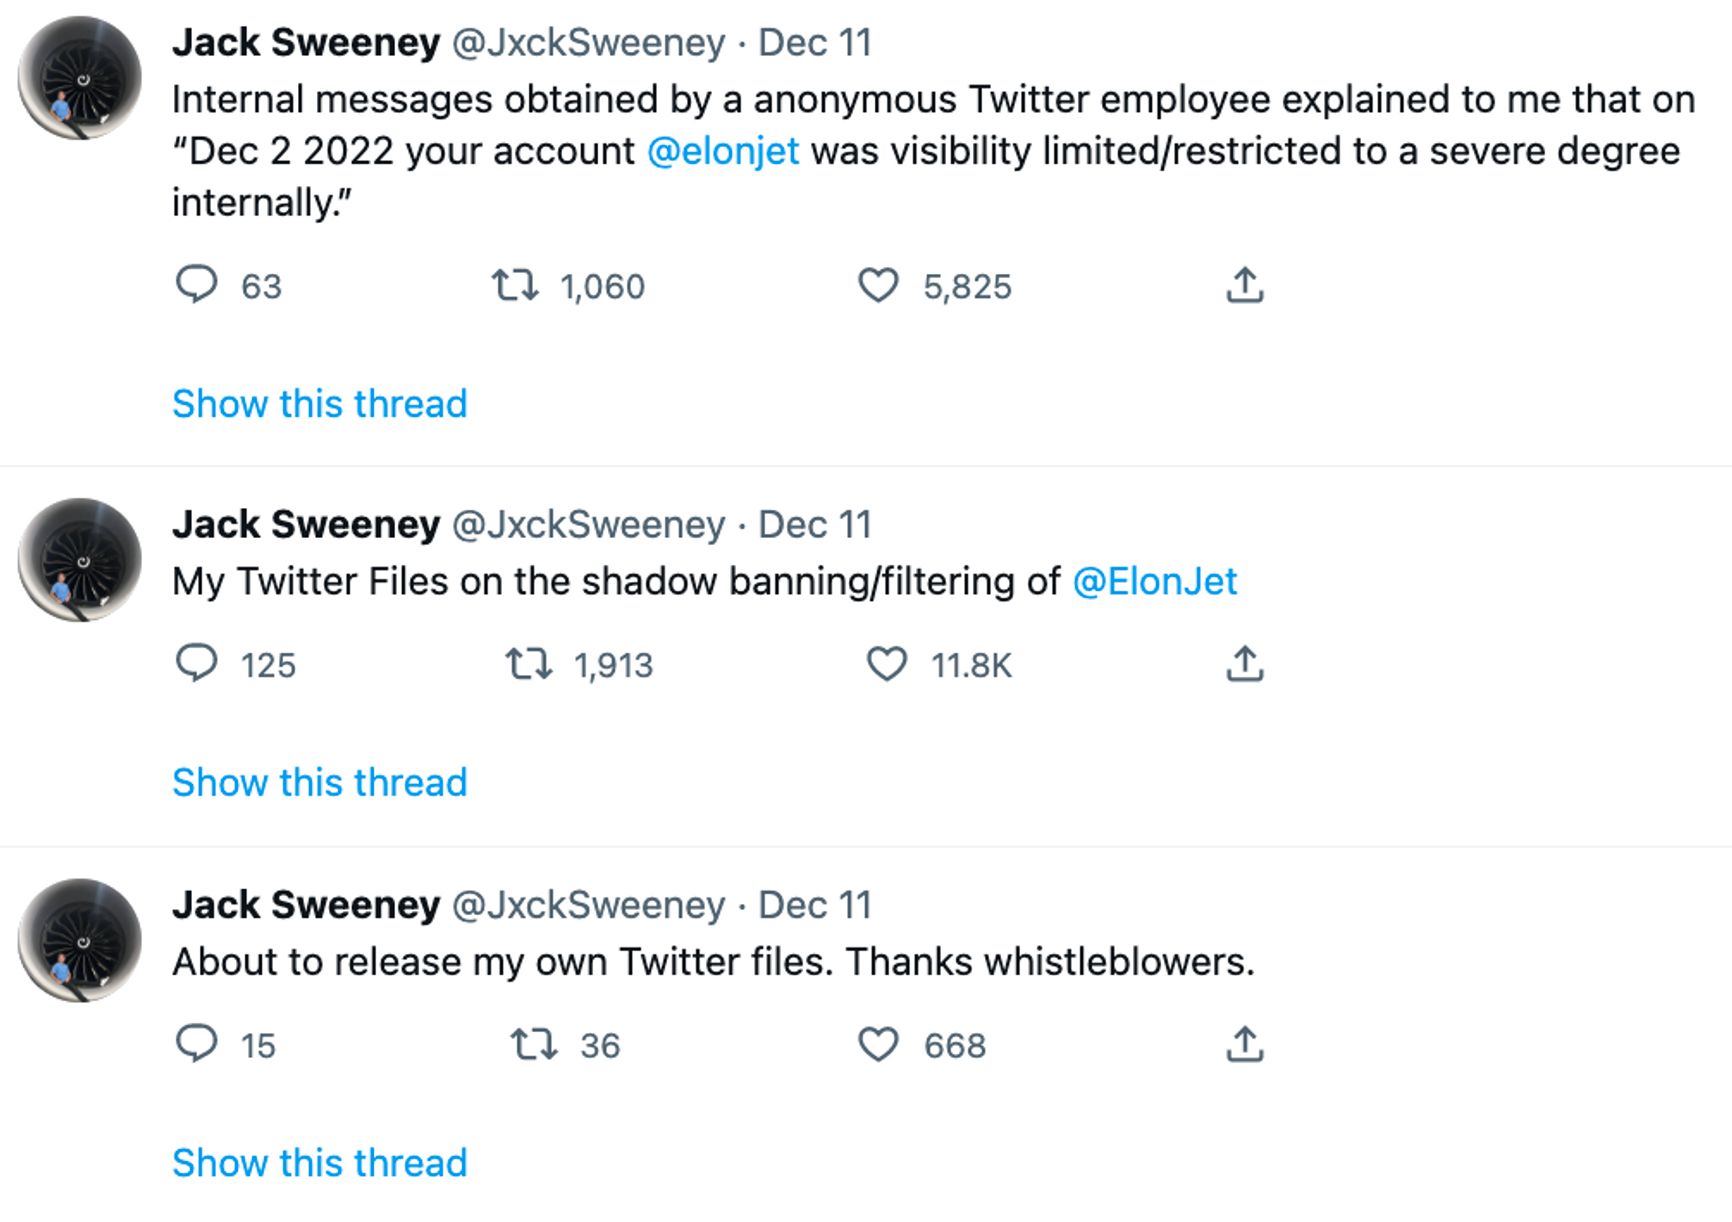Like the tweet with 5,825 likes
1732x1222 pixels.
click(878, 286)
